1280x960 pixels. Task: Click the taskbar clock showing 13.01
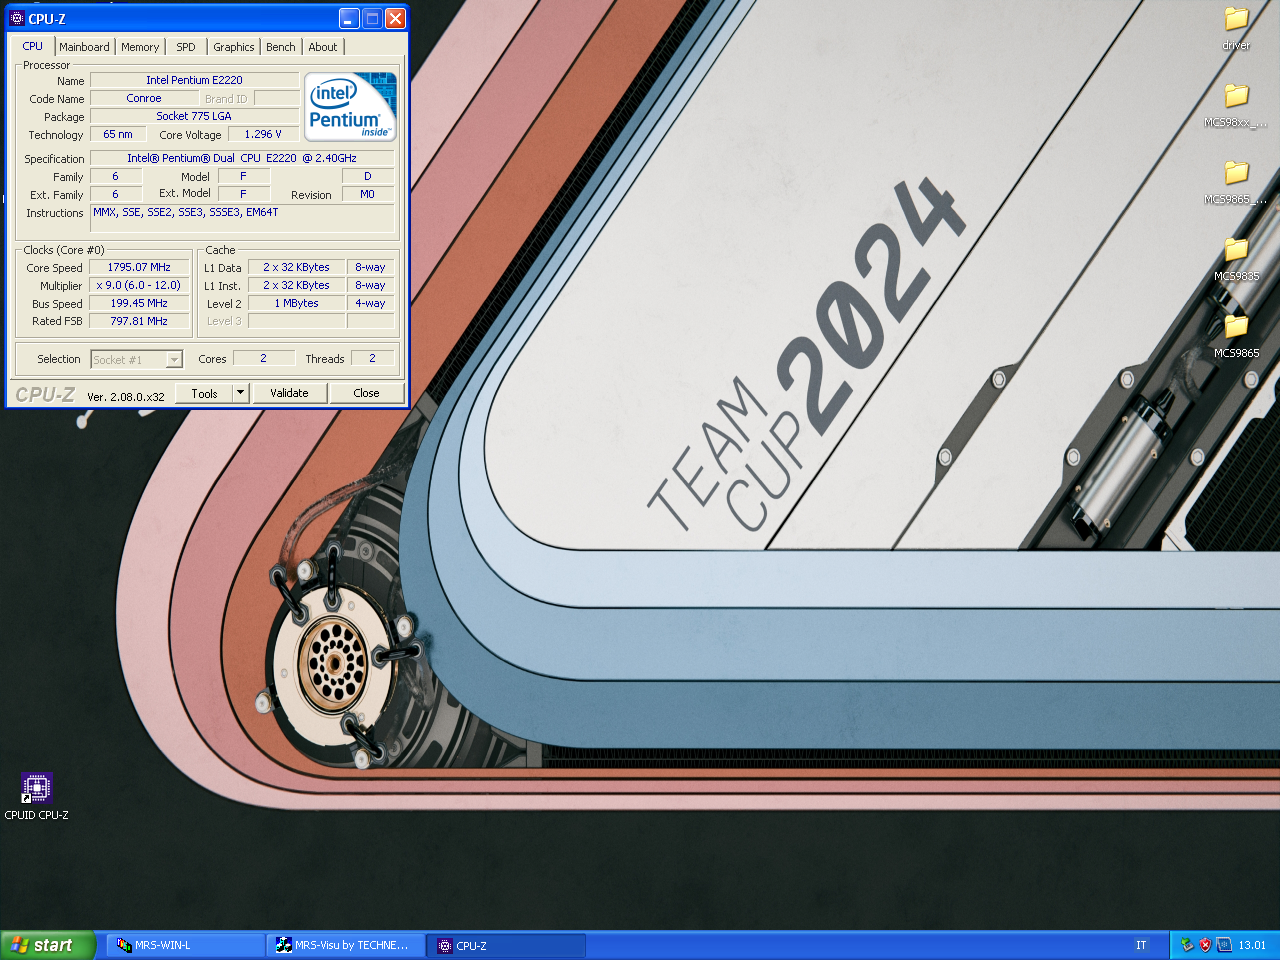pos(1252,945)
